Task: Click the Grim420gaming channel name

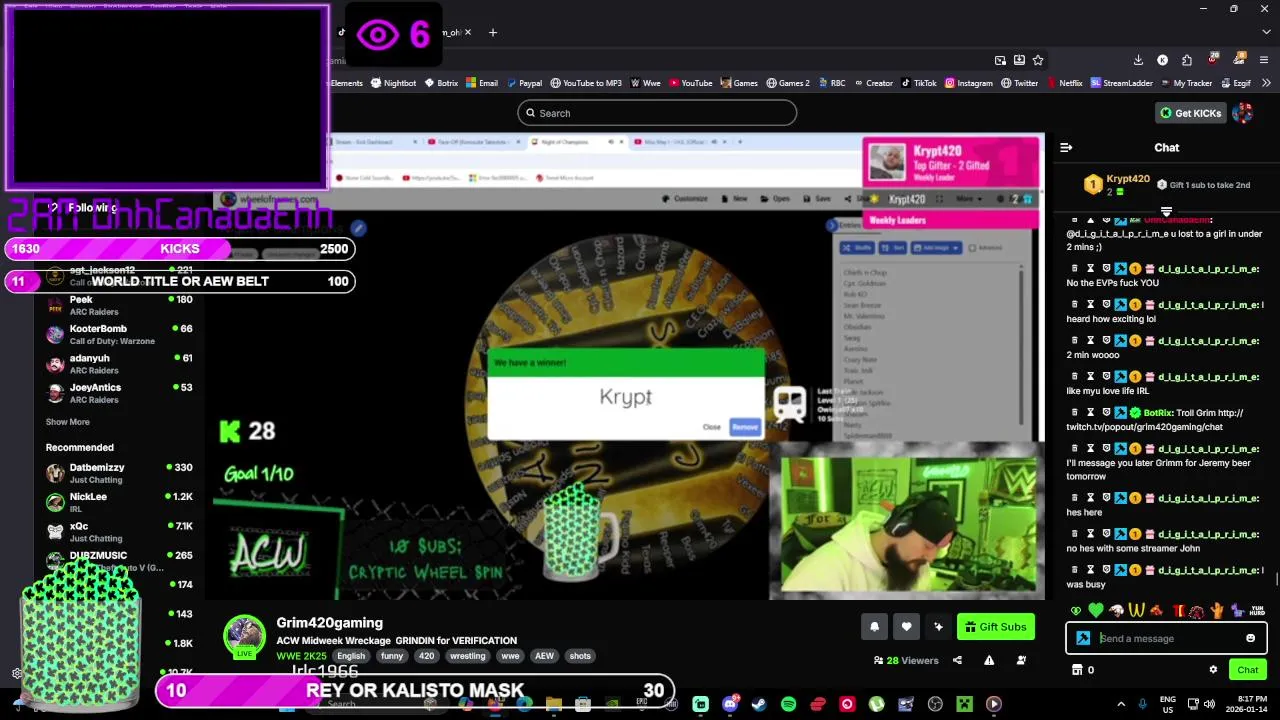Action: coord(329,623)
